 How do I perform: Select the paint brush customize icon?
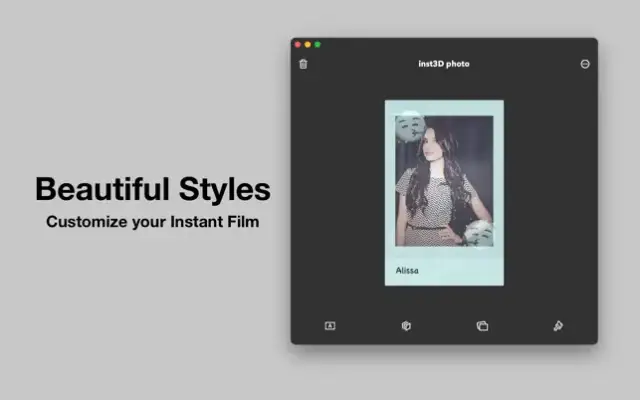(558, 326)
